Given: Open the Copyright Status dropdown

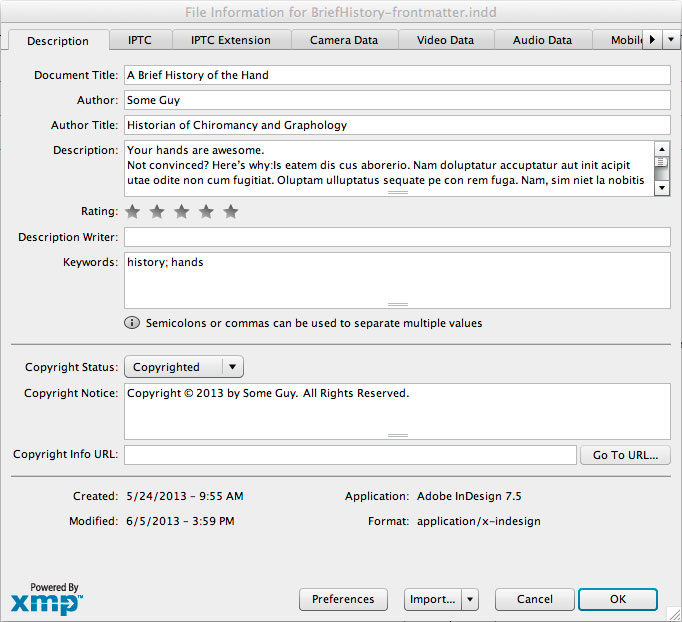Looking at the screenshot, I should (184, 367).
